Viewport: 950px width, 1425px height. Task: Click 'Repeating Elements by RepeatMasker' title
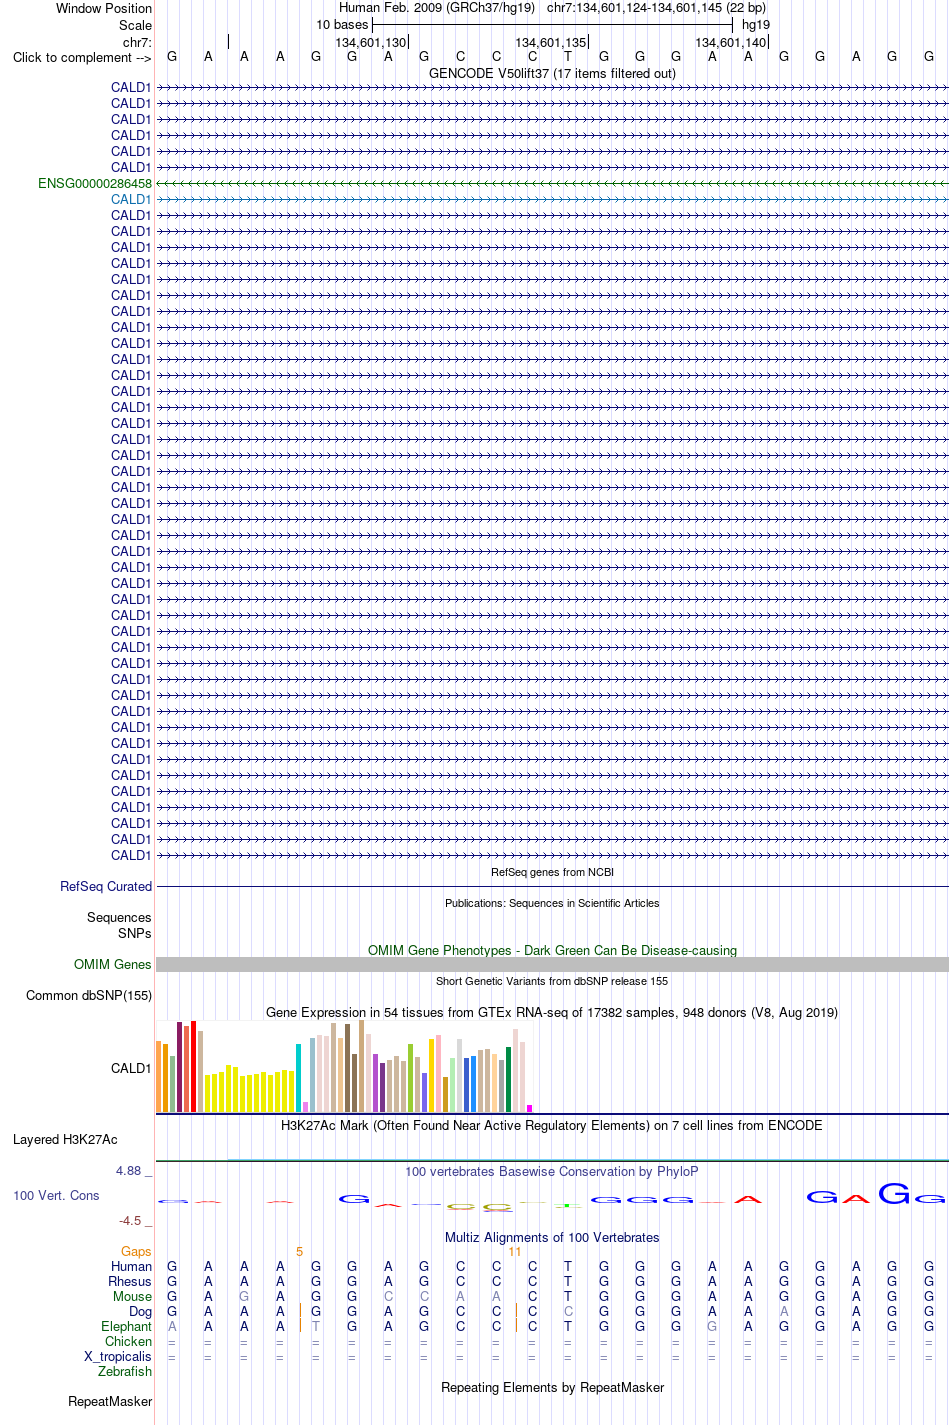(552, 1387)
